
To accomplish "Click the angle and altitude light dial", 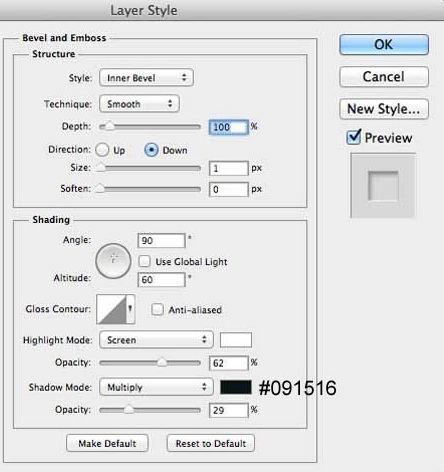I will (113, 261).
